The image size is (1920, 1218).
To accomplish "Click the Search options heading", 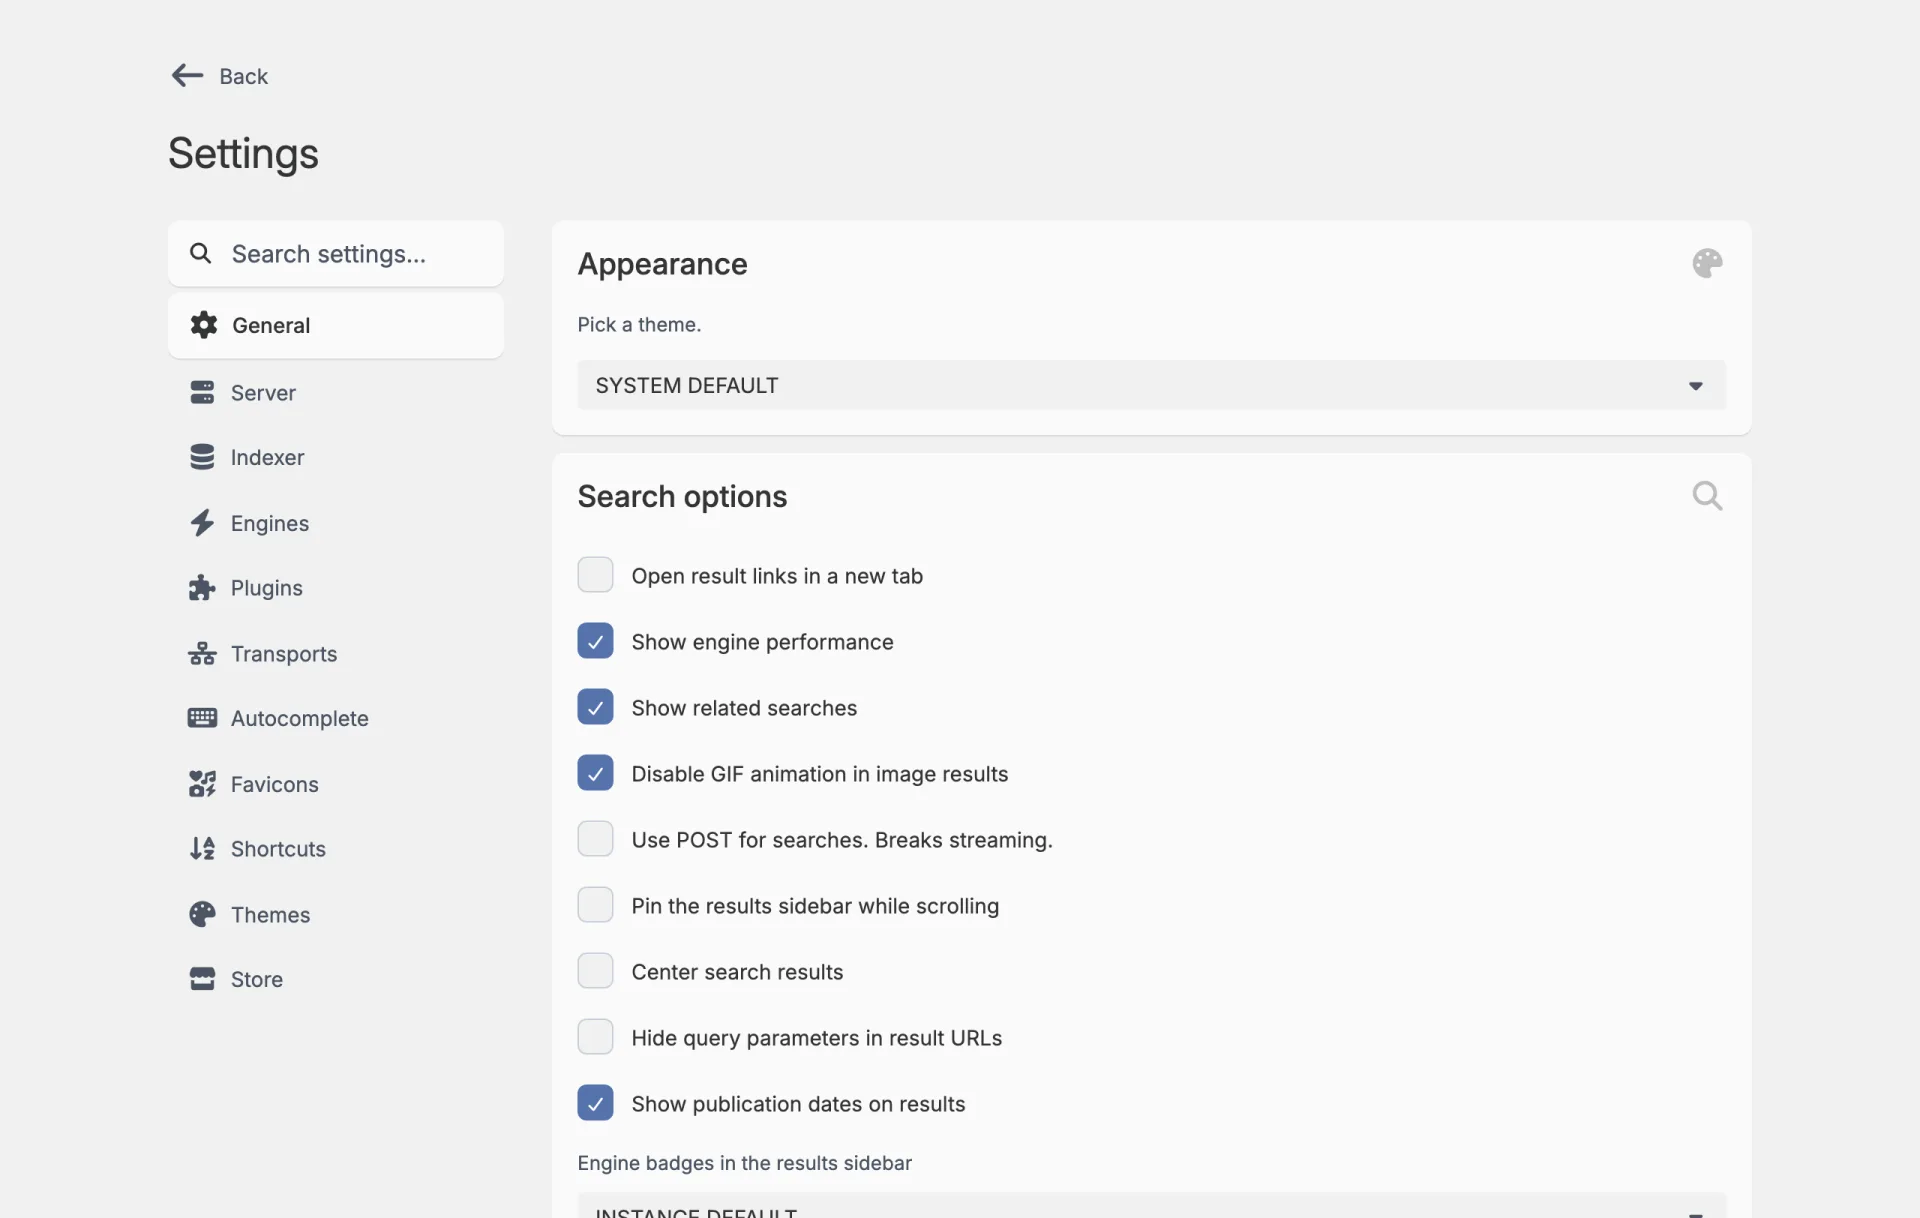I will tap(682, 496).
